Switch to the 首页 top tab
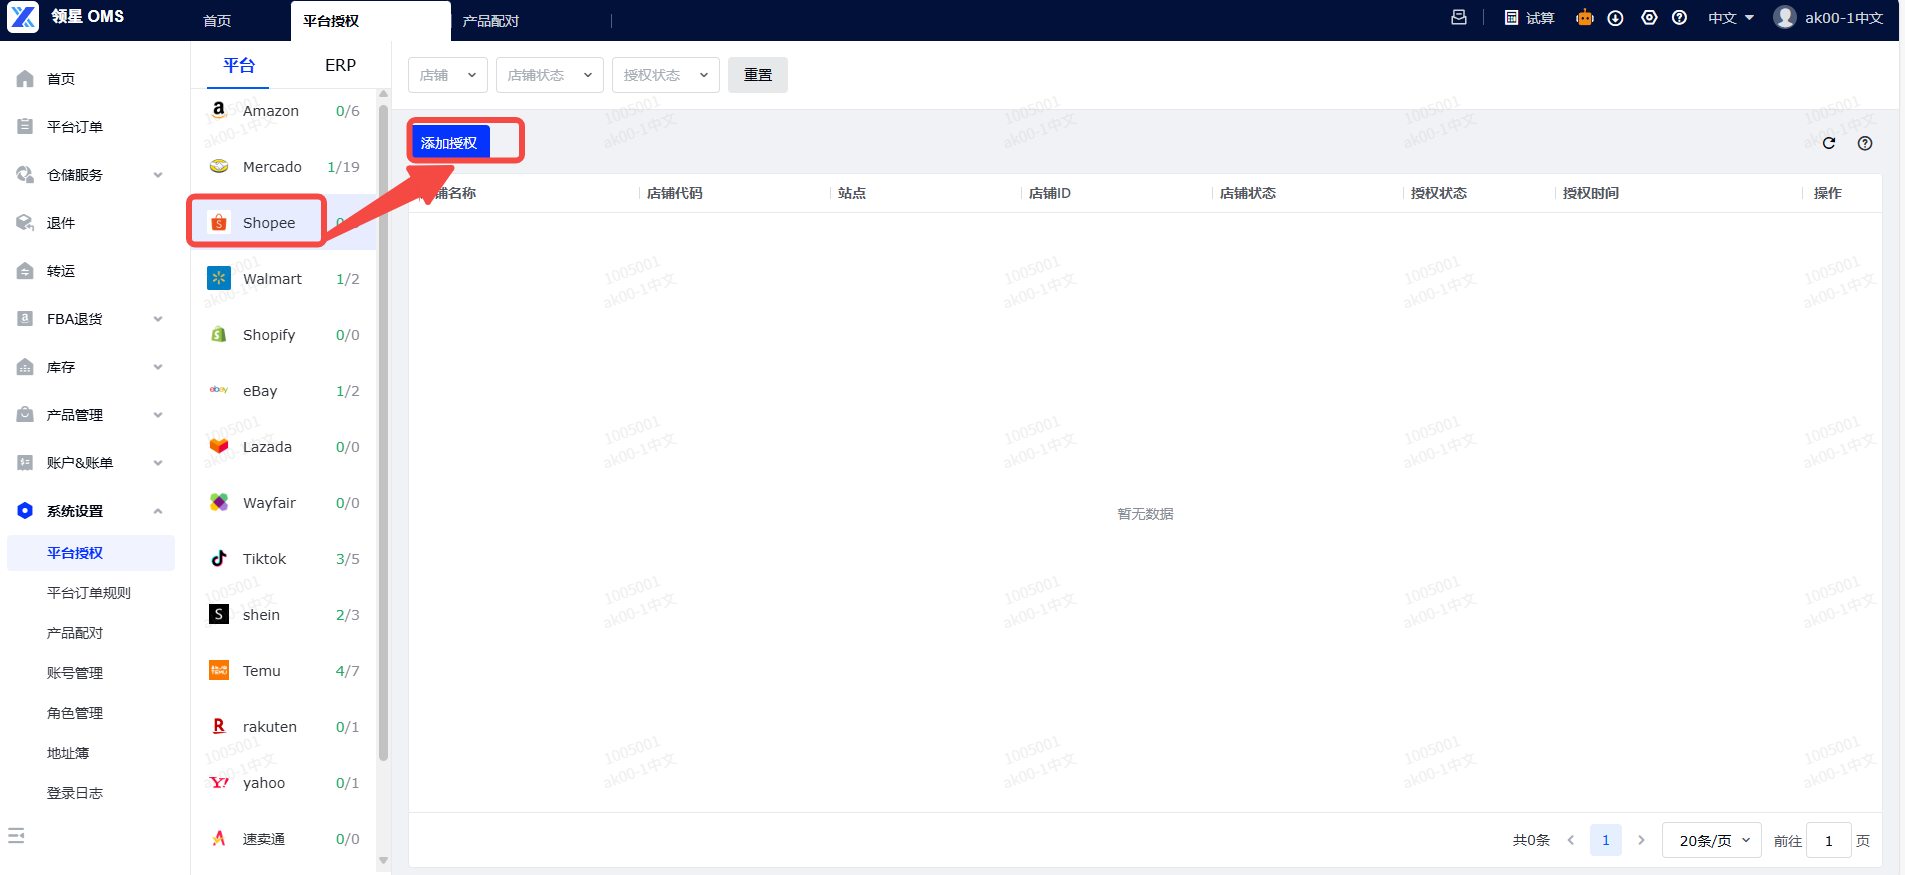1905x875 pixels. tap(217, 21)
